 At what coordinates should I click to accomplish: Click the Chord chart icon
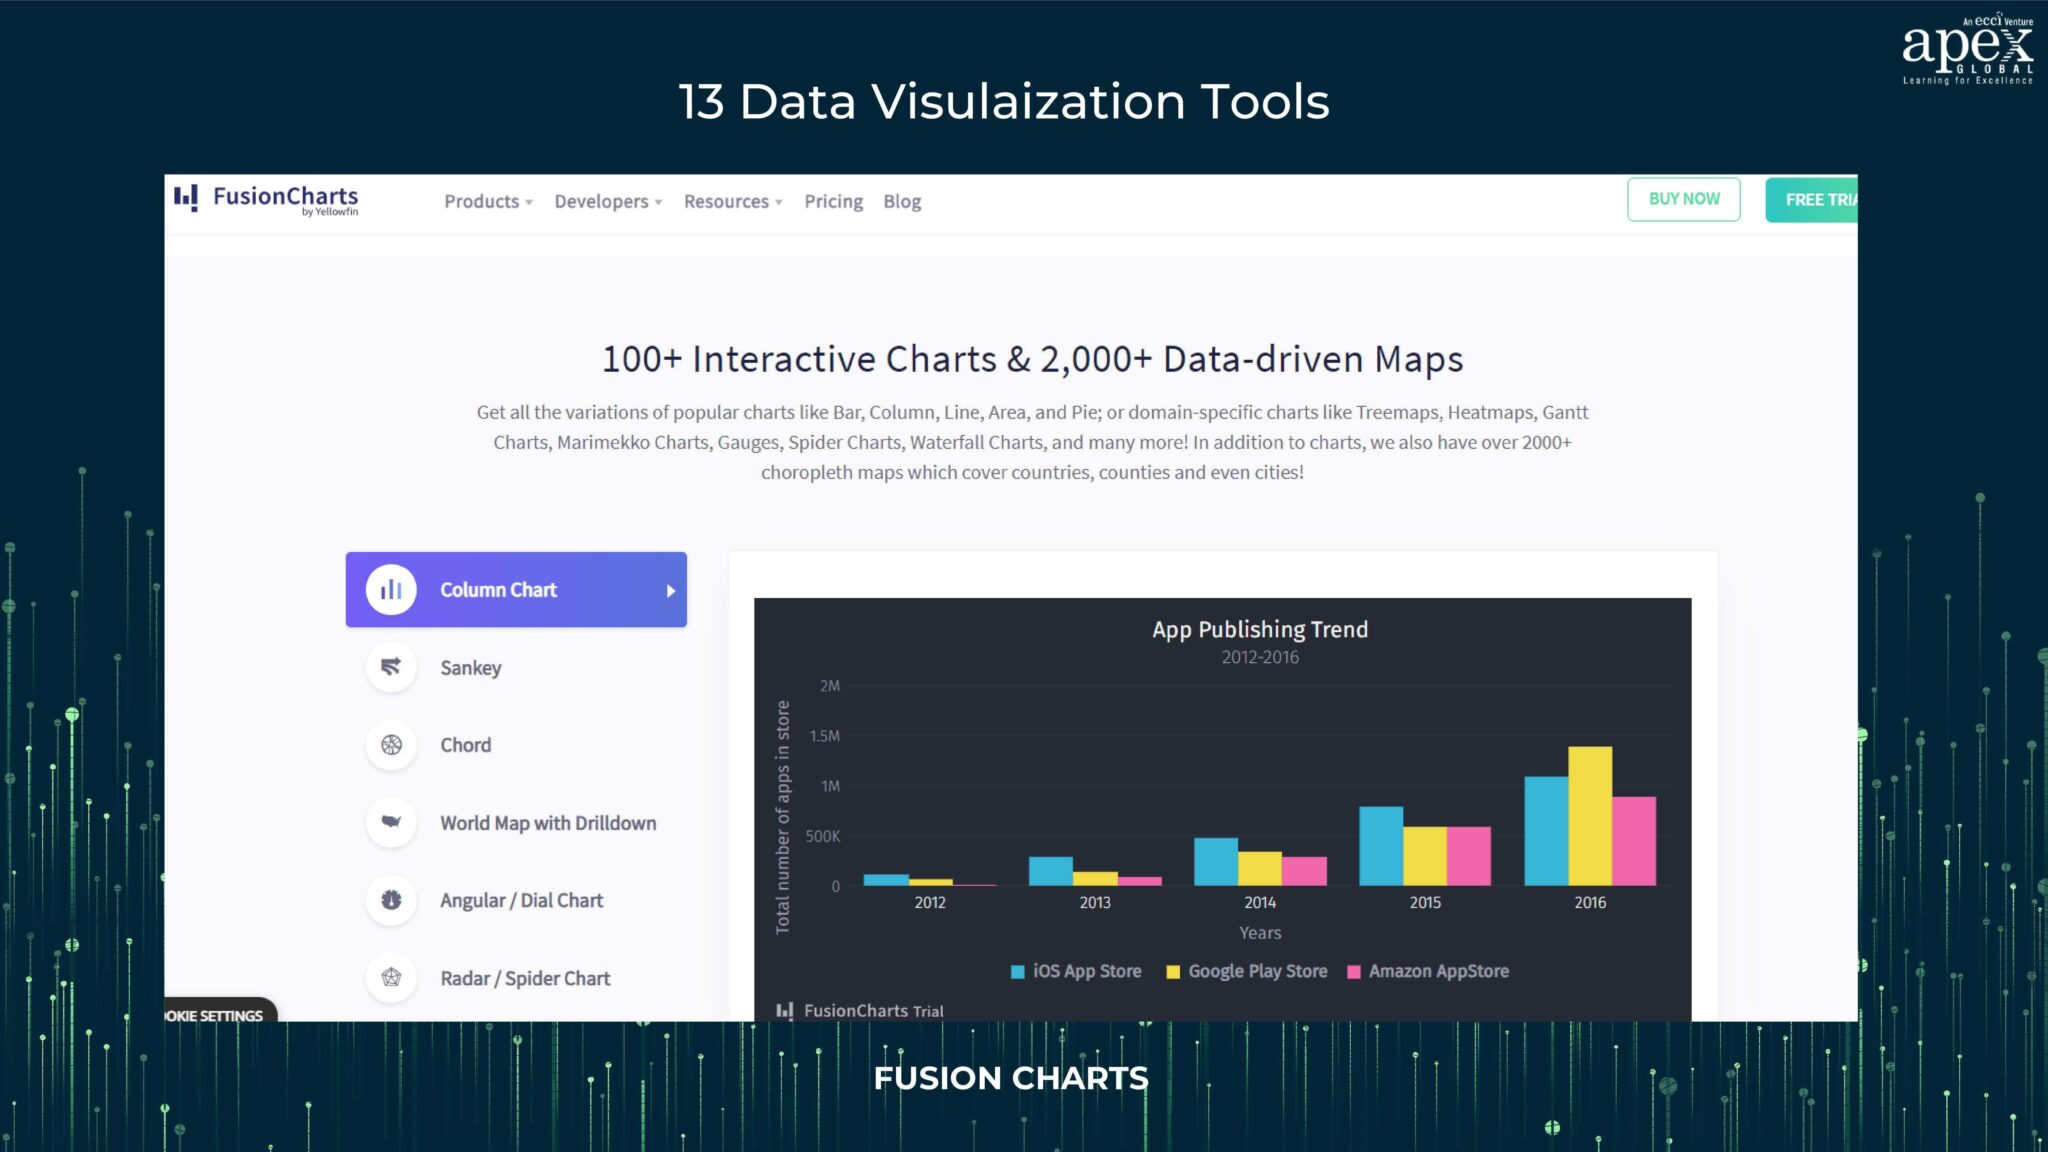point(391,745)
